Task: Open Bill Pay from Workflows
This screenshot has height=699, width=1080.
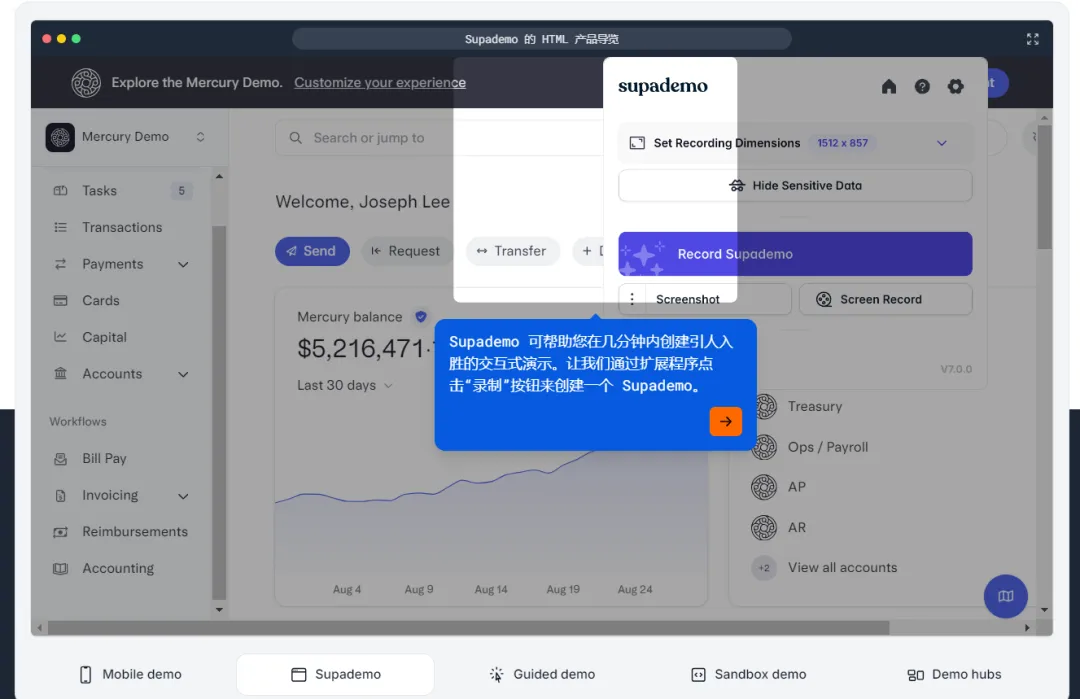Action: pos(103,458)
